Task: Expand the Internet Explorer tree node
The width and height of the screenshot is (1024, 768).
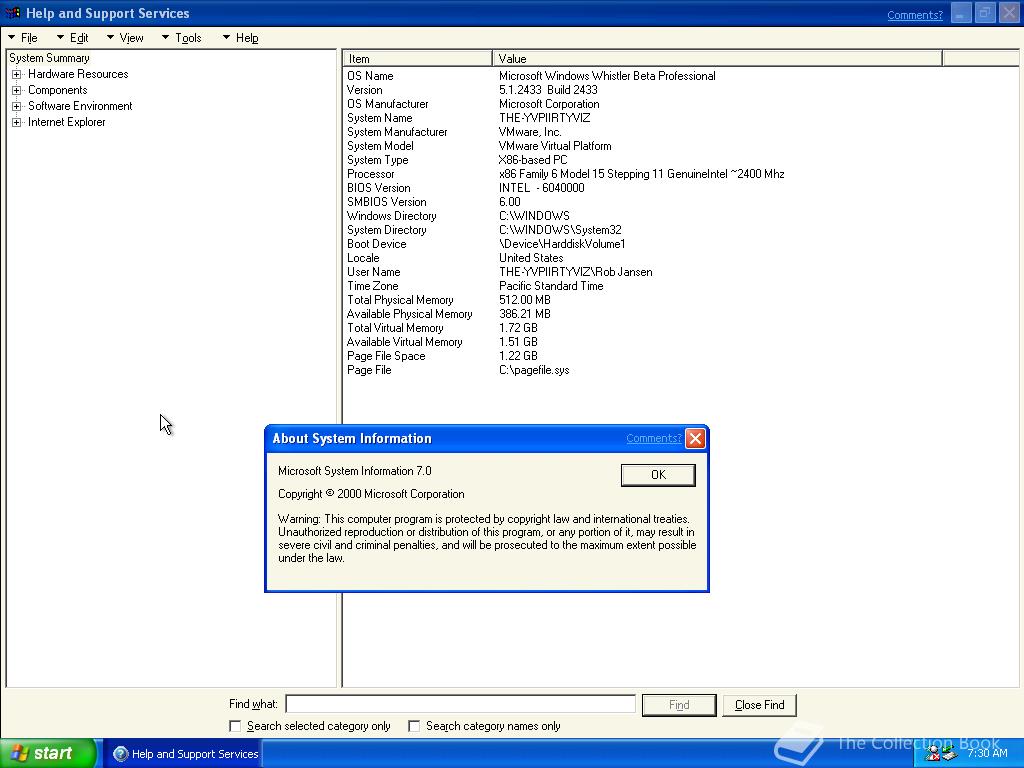Action: point(17,122)
